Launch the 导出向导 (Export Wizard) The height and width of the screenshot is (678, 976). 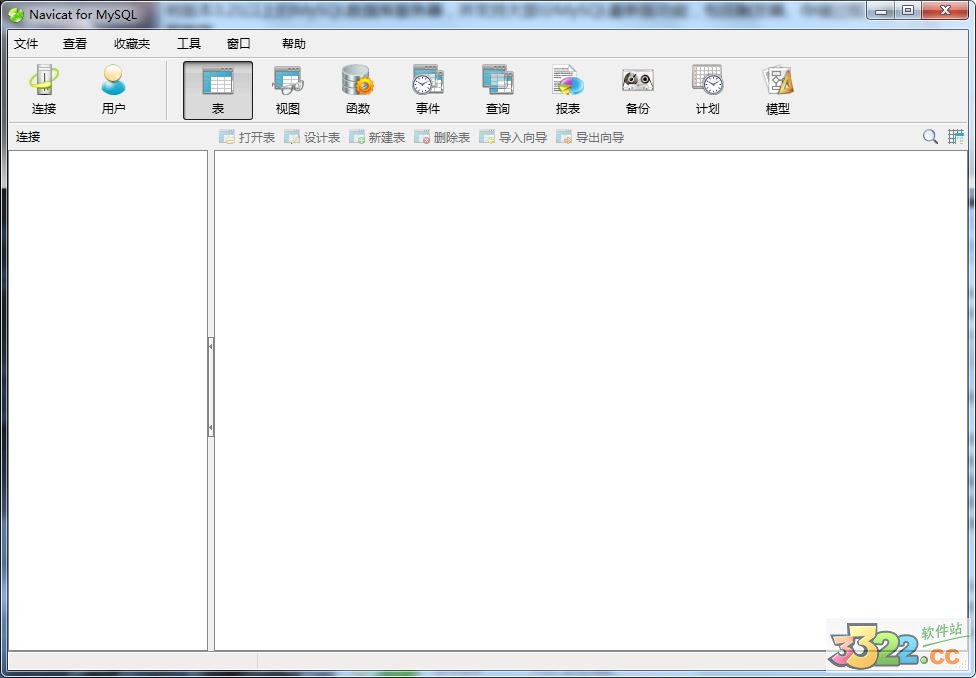point(591,137)
